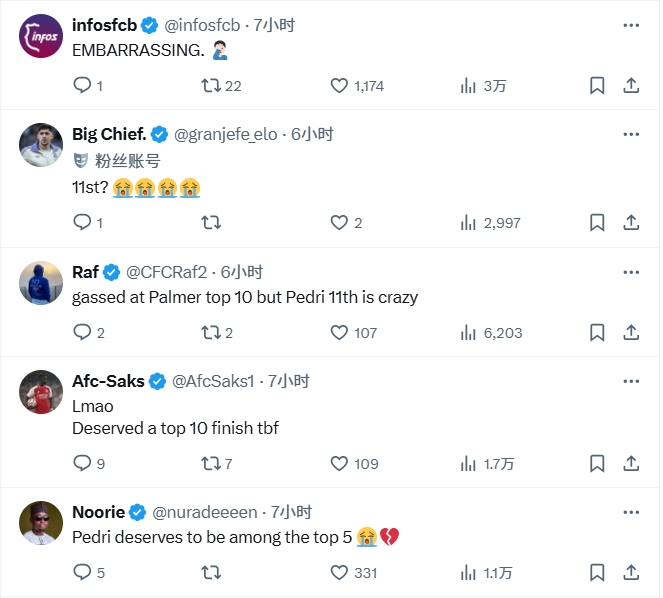View analytics on Raf's tweet

(468, 332)
